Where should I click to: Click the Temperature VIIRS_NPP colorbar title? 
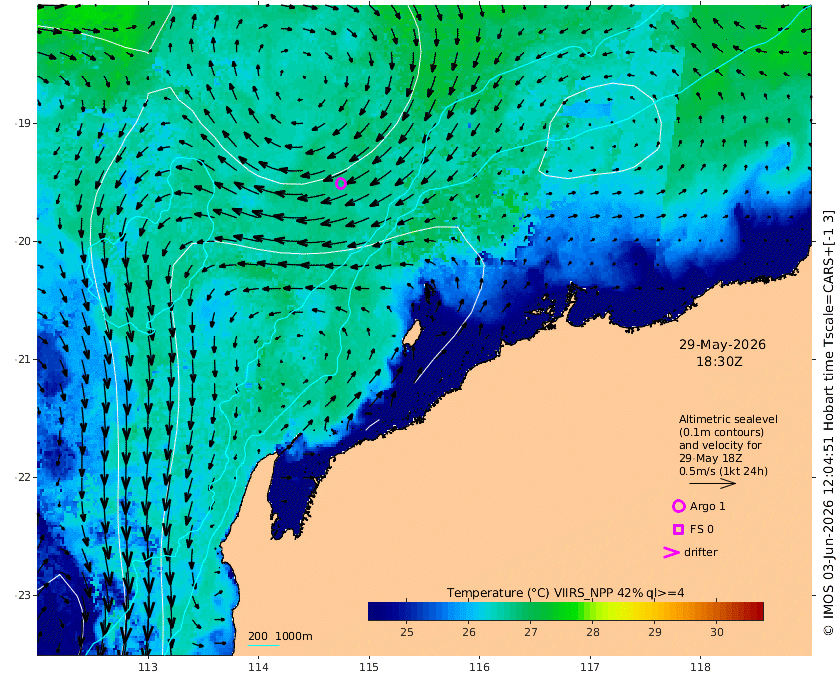[x=565, y=593]
